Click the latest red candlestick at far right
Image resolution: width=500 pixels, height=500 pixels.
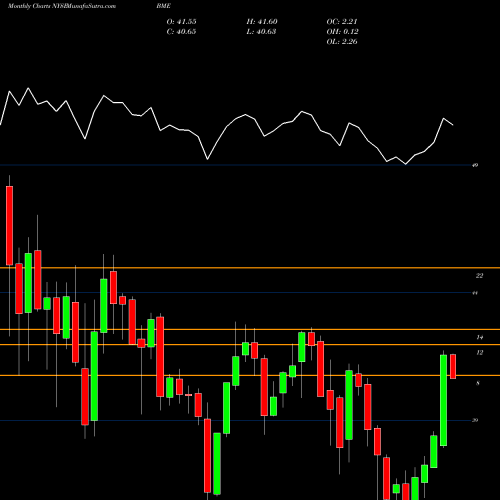pos(453,366)
